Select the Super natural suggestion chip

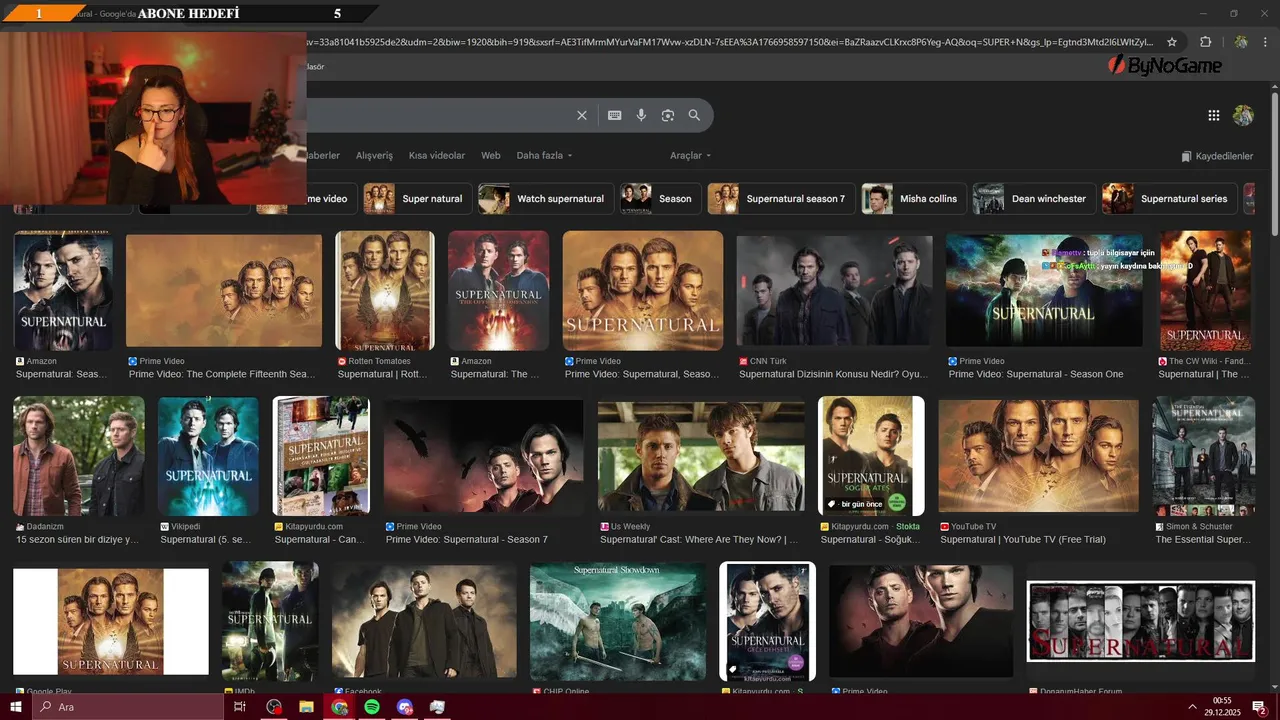pos(417,198)
